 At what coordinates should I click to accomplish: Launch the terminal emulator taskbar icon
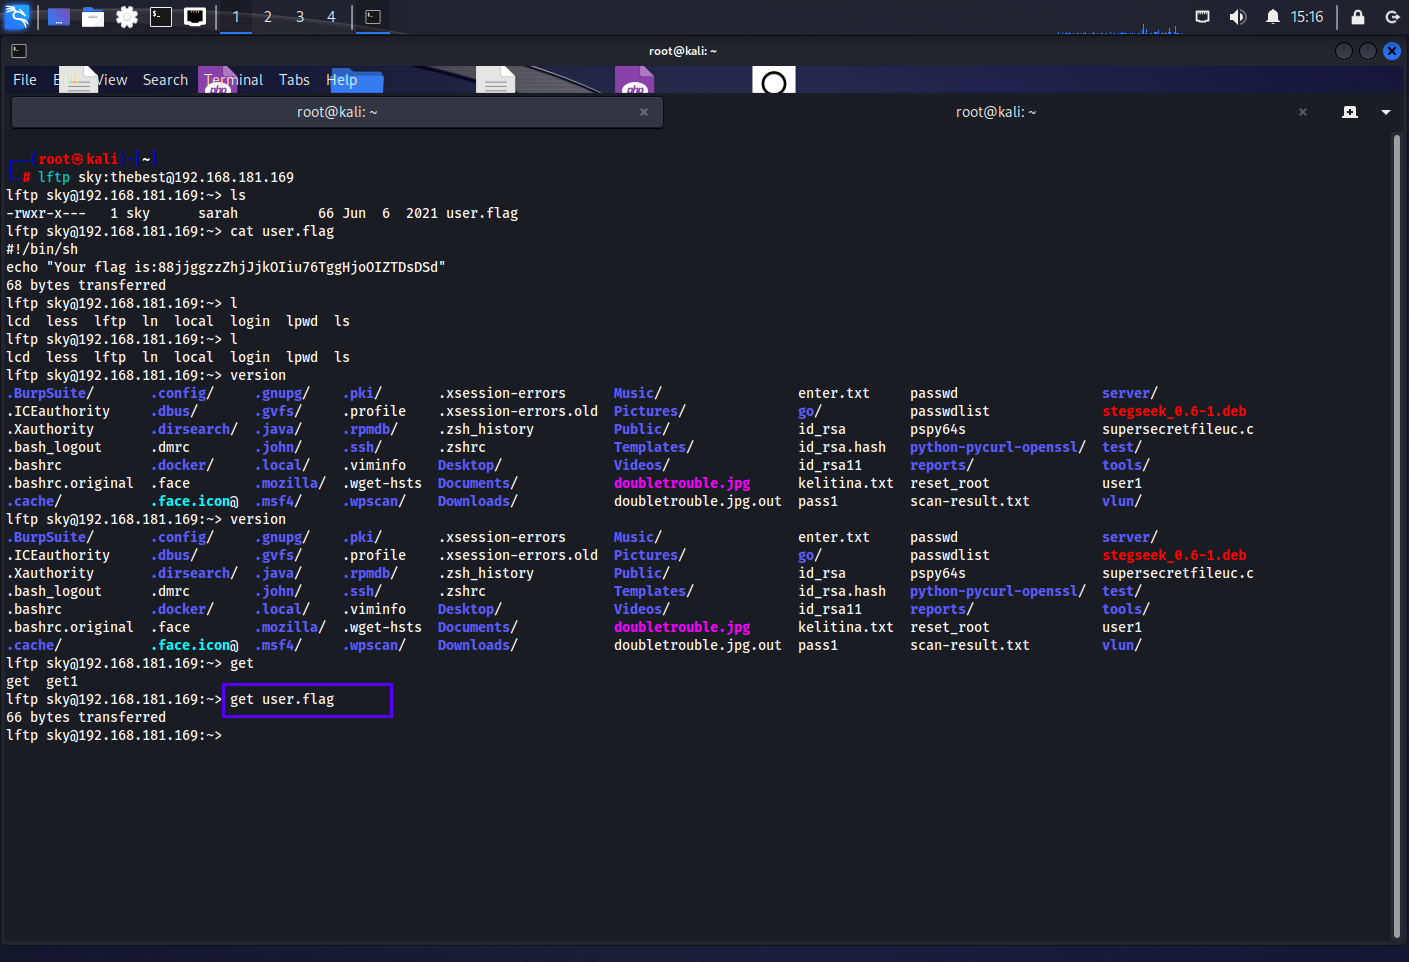coord(161,17)
